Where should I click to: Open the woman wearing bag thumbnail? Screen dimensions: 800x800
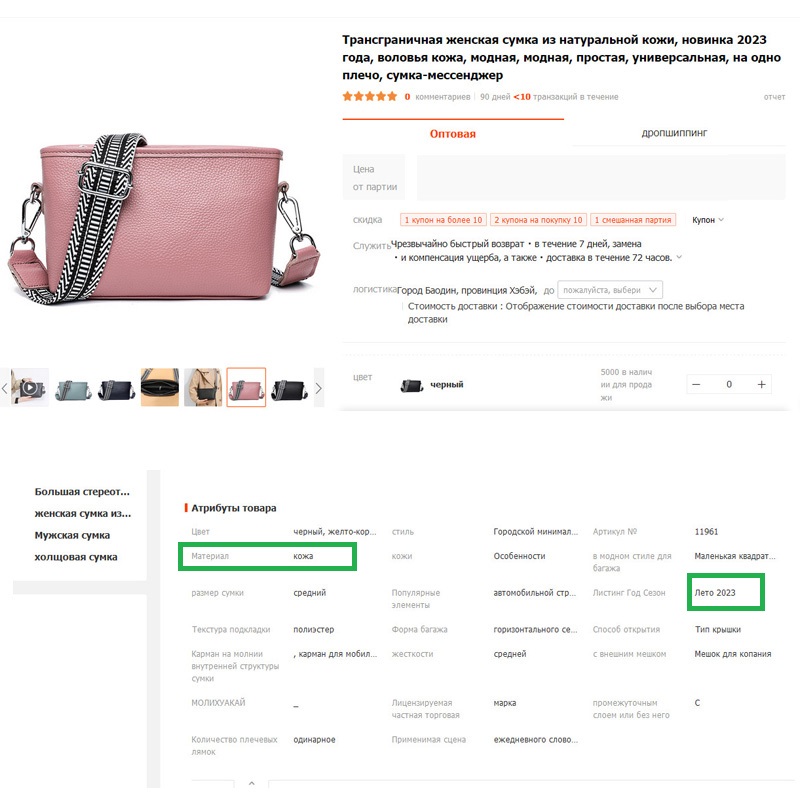pyautogui.click(x=203, y=387)
